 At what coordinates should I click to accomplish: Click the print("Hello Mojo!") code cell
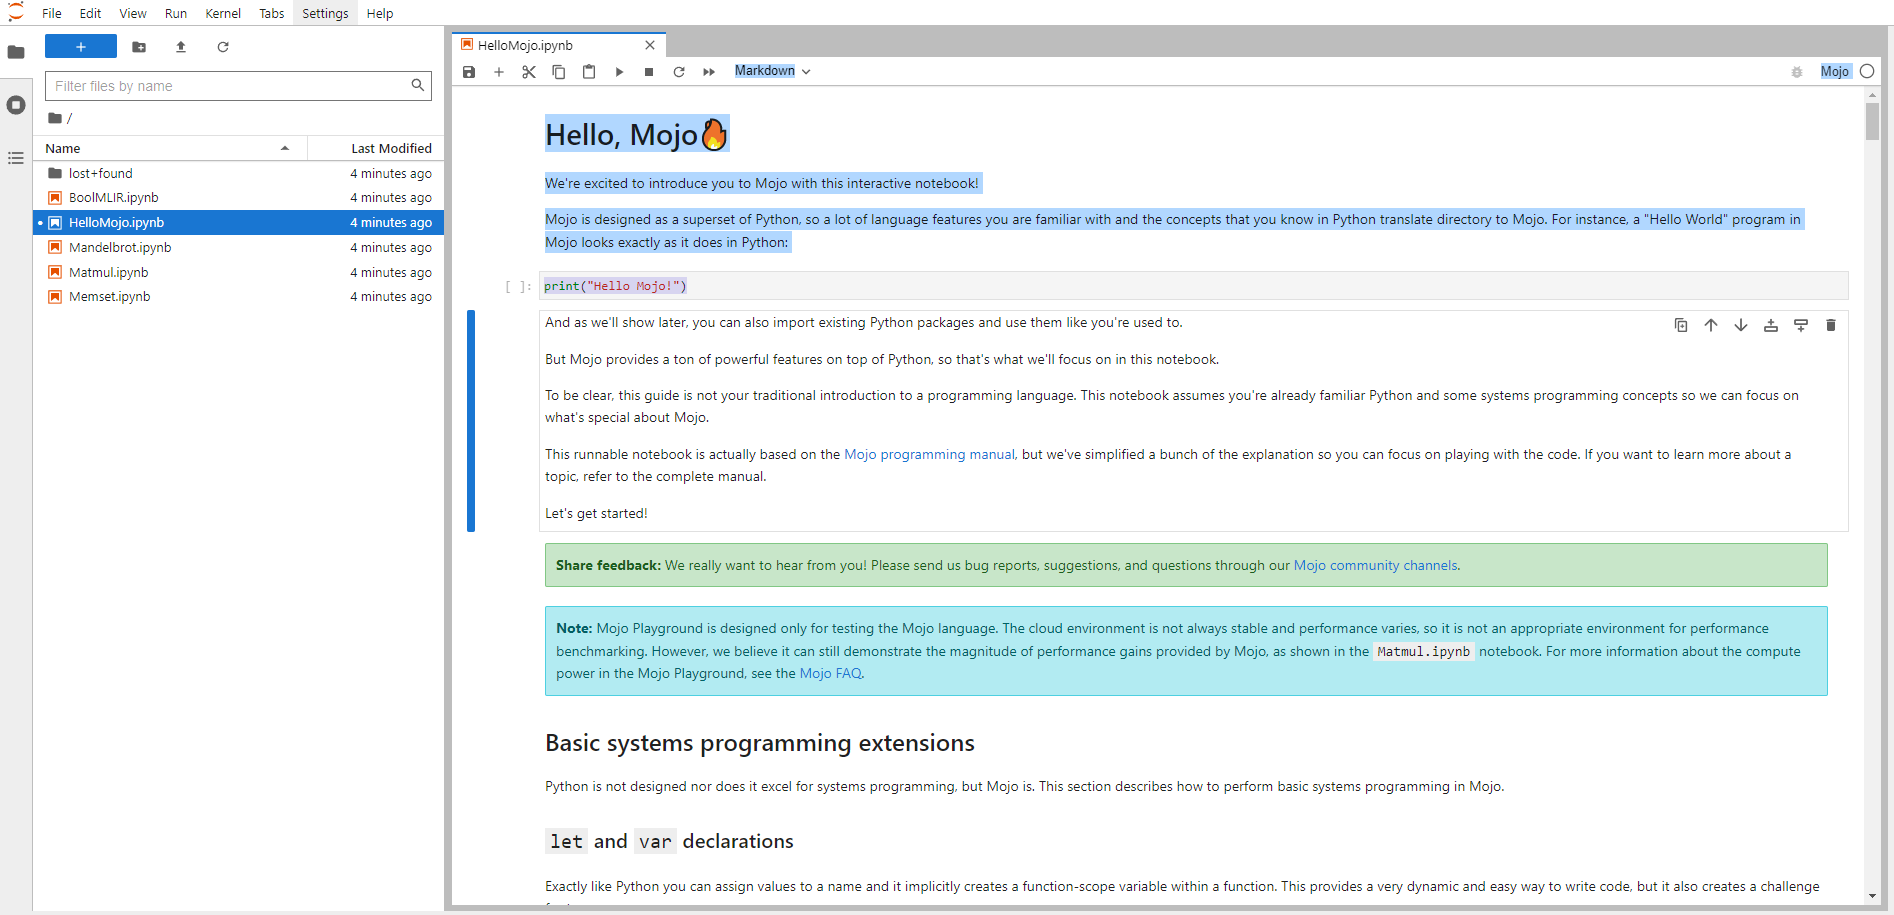(x=1193, y=286)
